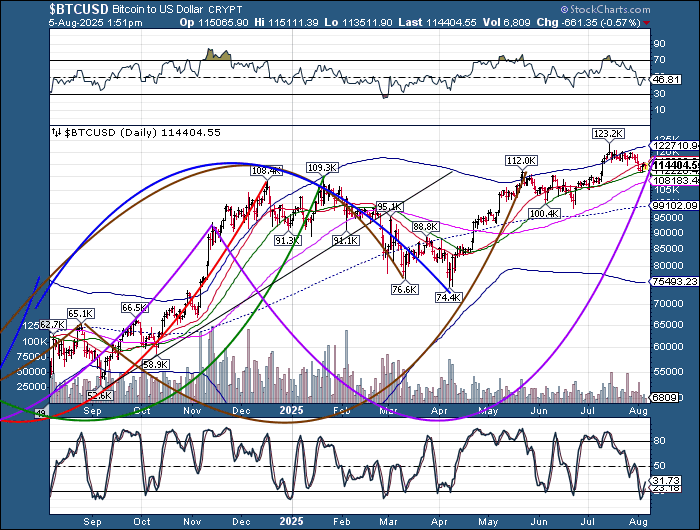This screenshot has height=530, width=700.
Task: Click the 76.6K low price callout
Action: pyautogui.click(x=404, y=289)
